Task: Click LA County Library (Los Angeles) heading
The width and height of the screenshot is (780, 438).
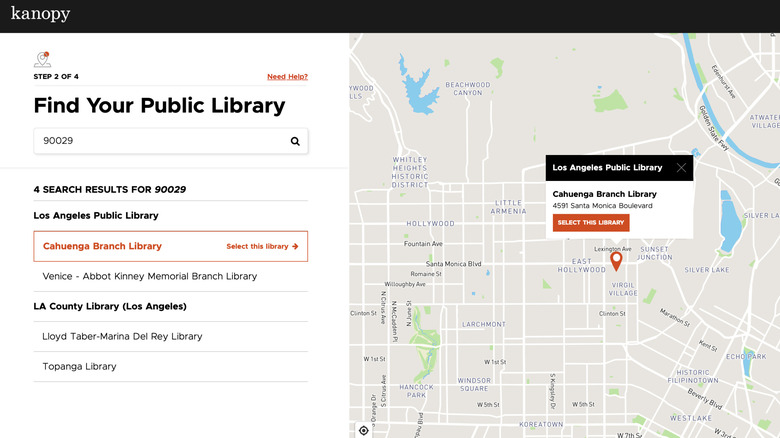Action: (110, 306)
